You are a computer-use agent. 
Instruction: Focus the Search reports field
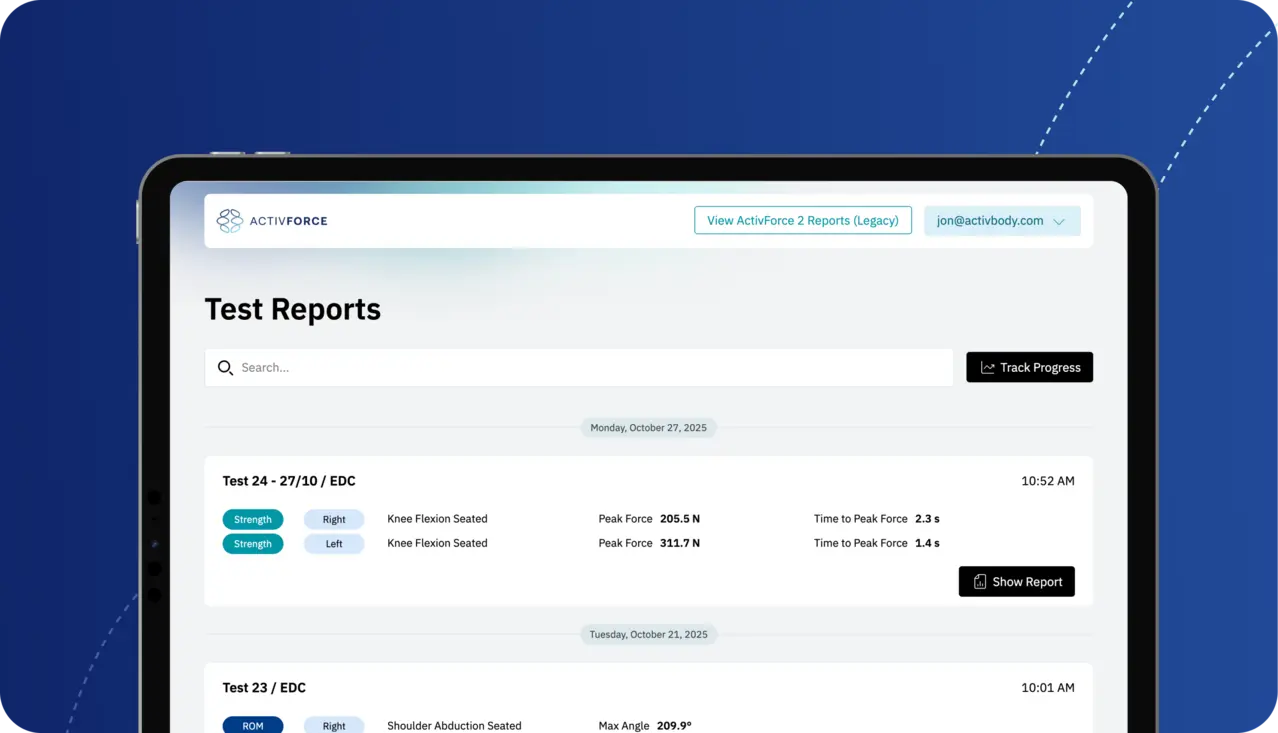590,368
